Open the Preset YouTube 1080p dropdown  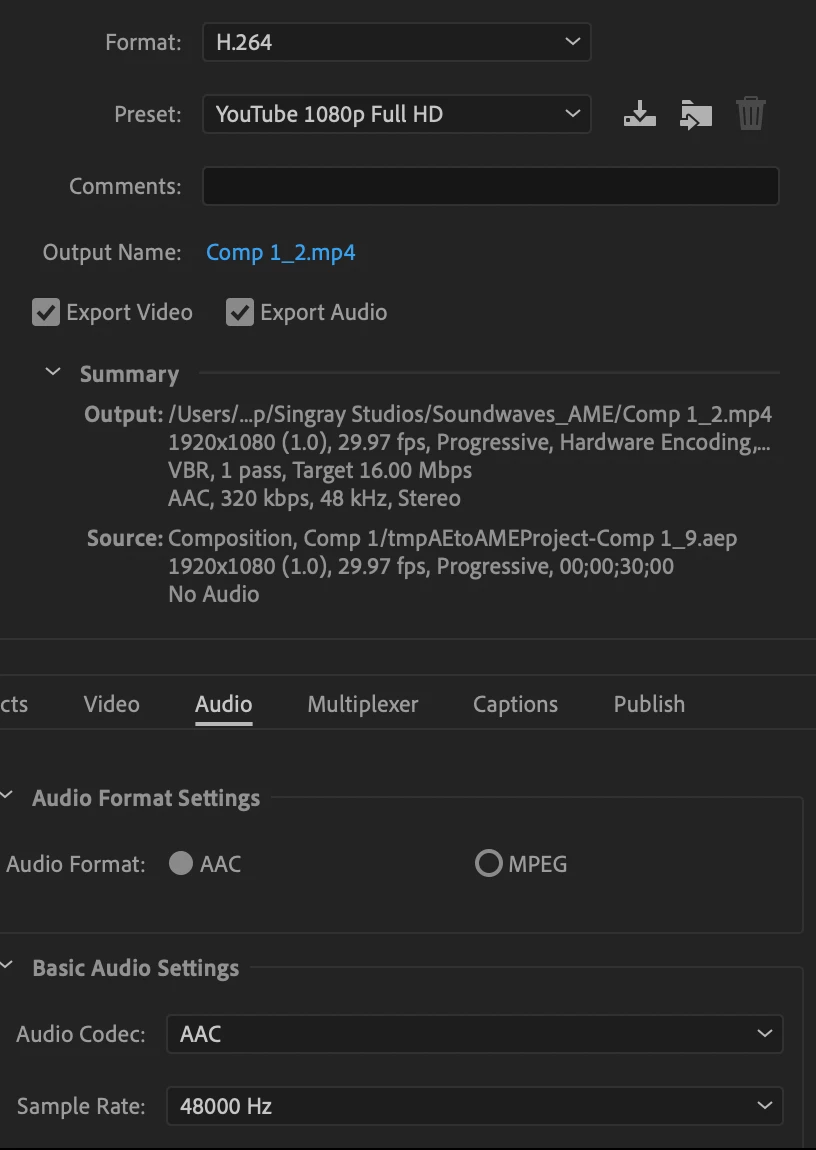coord(397,114)
